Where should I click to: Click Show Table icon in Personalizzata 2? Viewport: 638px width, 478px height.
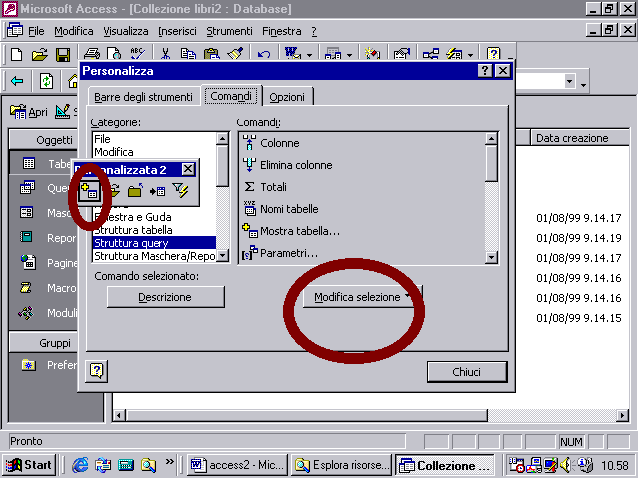[x=90, y=190]
